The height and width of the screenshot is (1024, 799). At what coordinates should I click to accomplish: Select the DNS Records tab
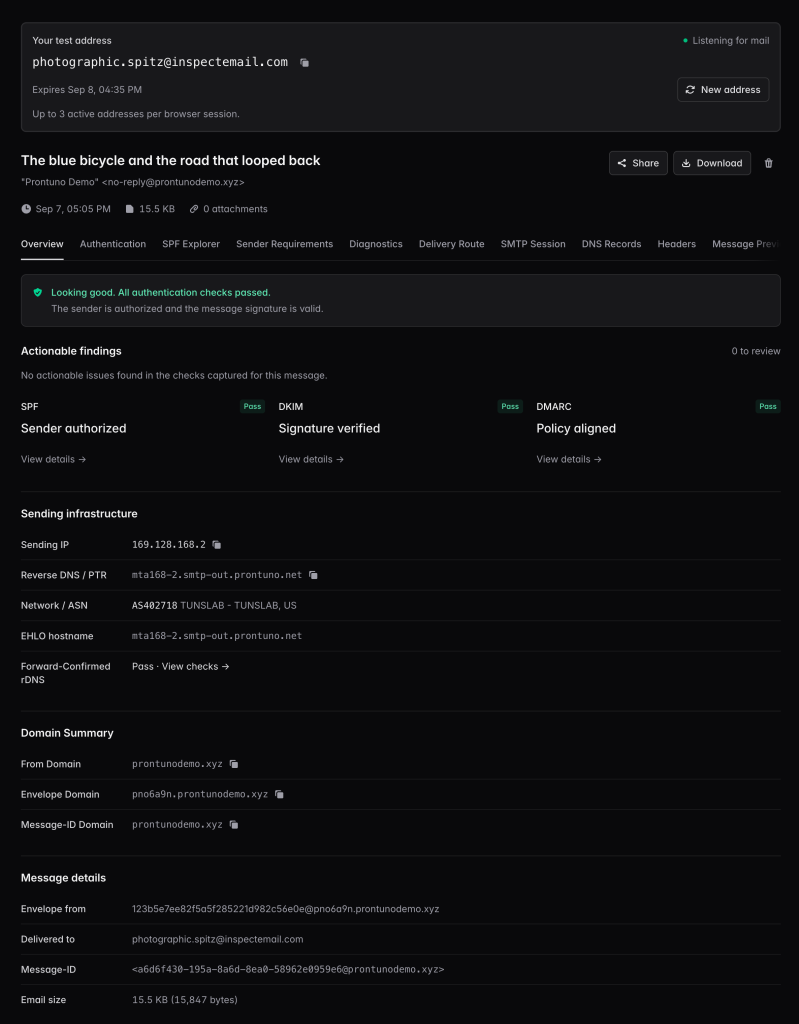pyautogui.click(x=611, y=244)
